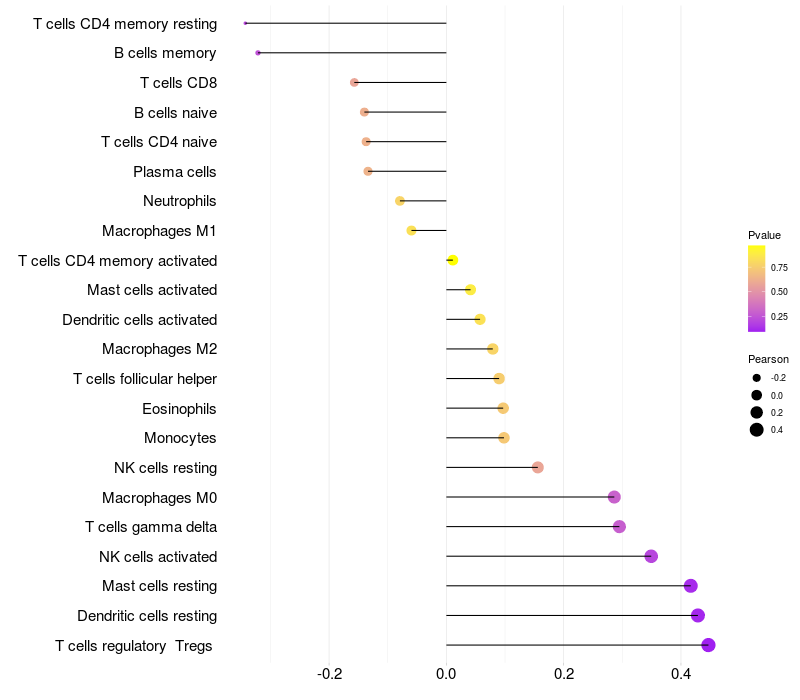Click the Pearson -0.2 legend circle

point(757,378)
